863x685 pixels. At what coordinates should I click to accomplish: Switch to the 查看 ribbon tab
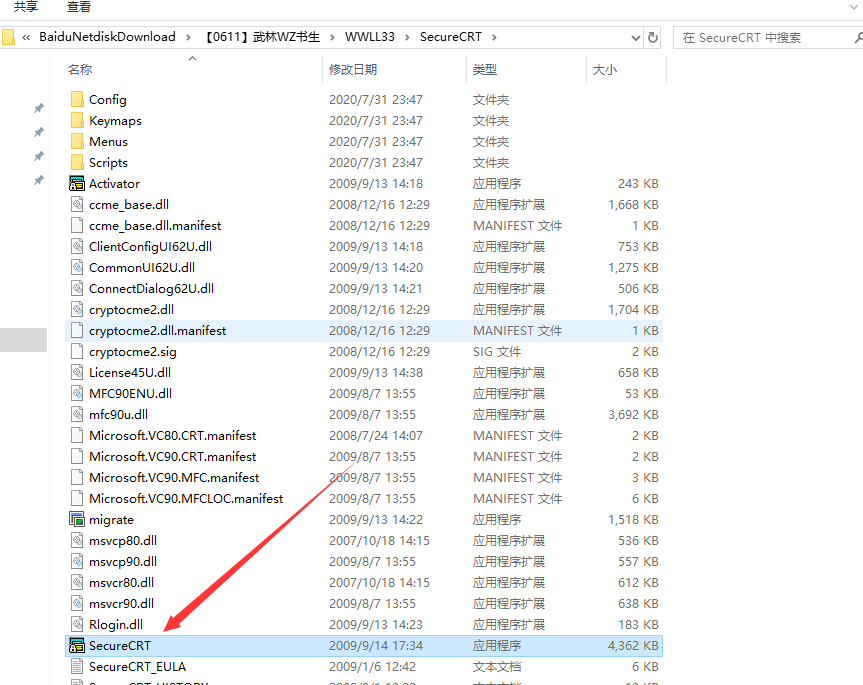[x=79, y=7]
